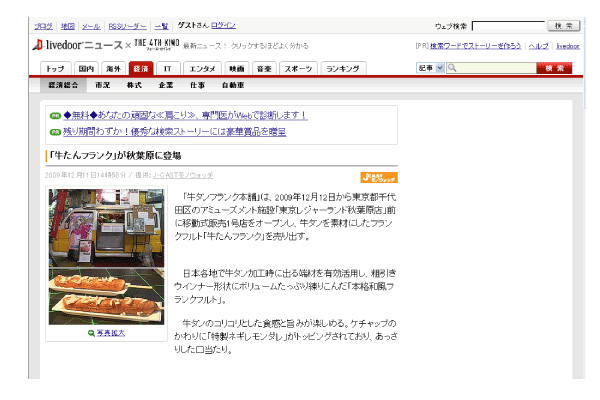Click the ヘルプ link
Screen dimensions: 600x400
point(539,46)
